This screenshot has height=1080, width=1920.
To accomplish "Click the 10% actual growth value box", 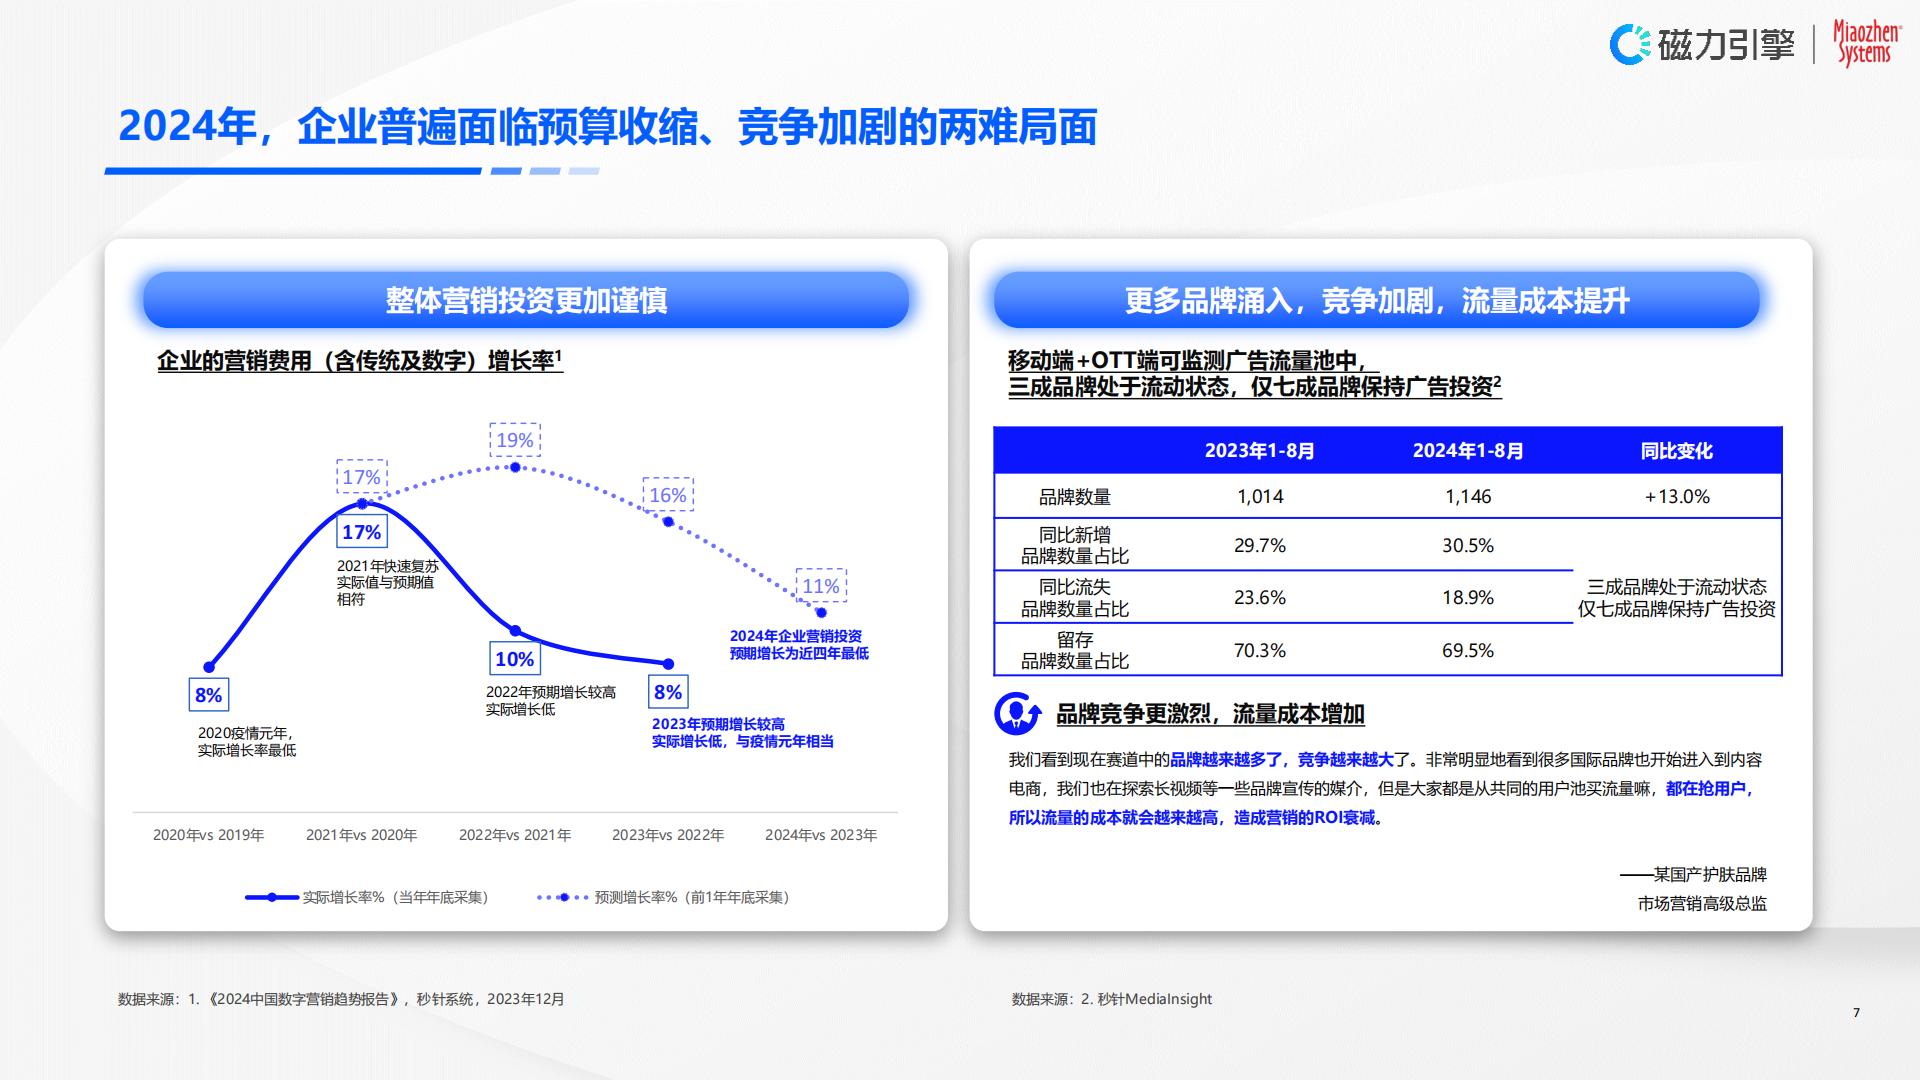I will pyautogui.click(x=515, y=659).
